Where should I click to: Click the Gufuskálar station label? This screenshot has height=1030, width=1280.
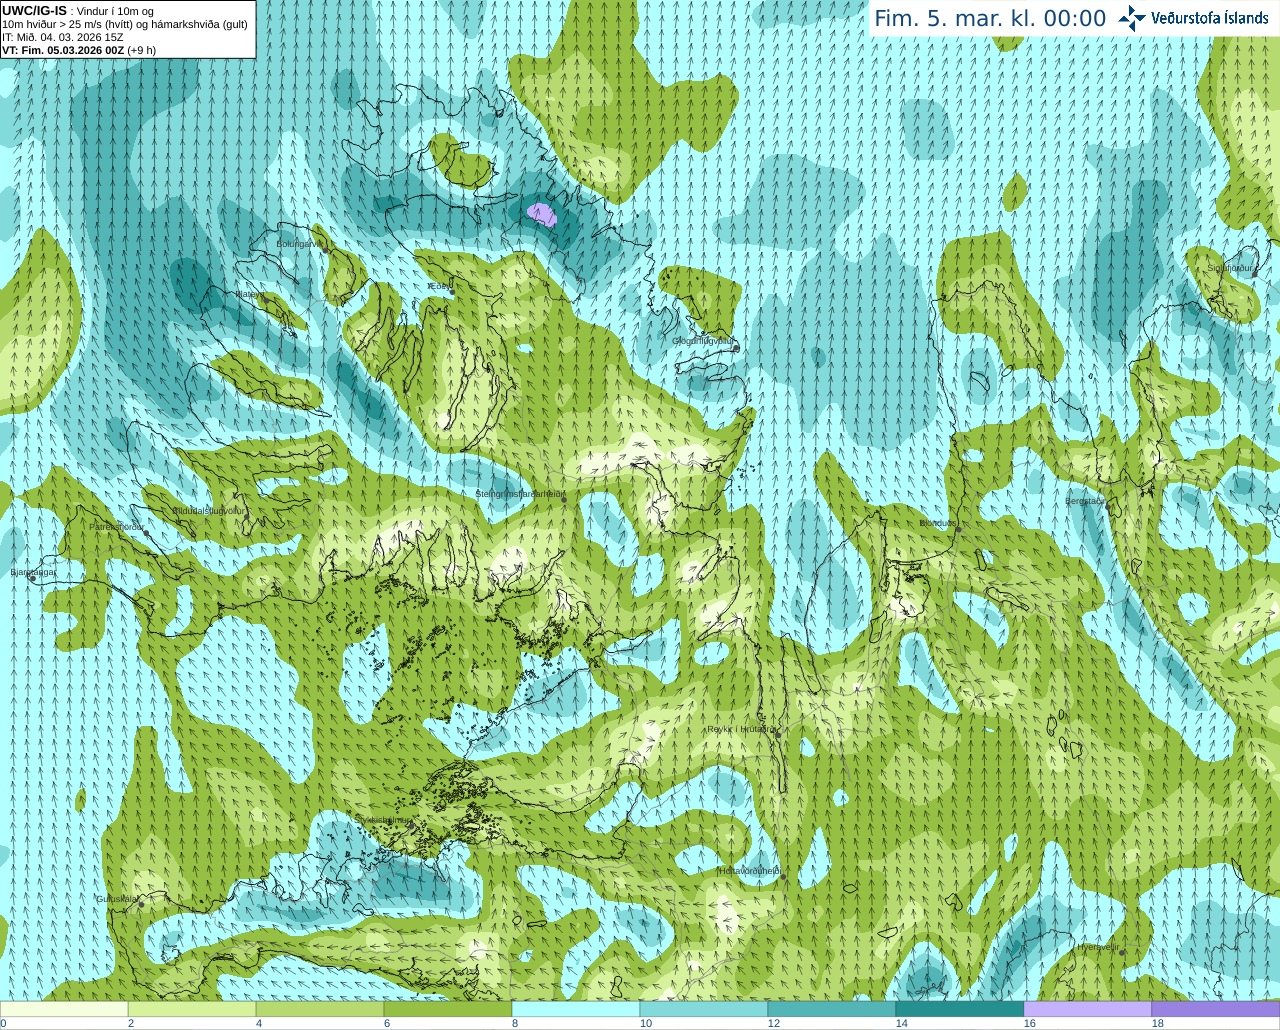117,898
